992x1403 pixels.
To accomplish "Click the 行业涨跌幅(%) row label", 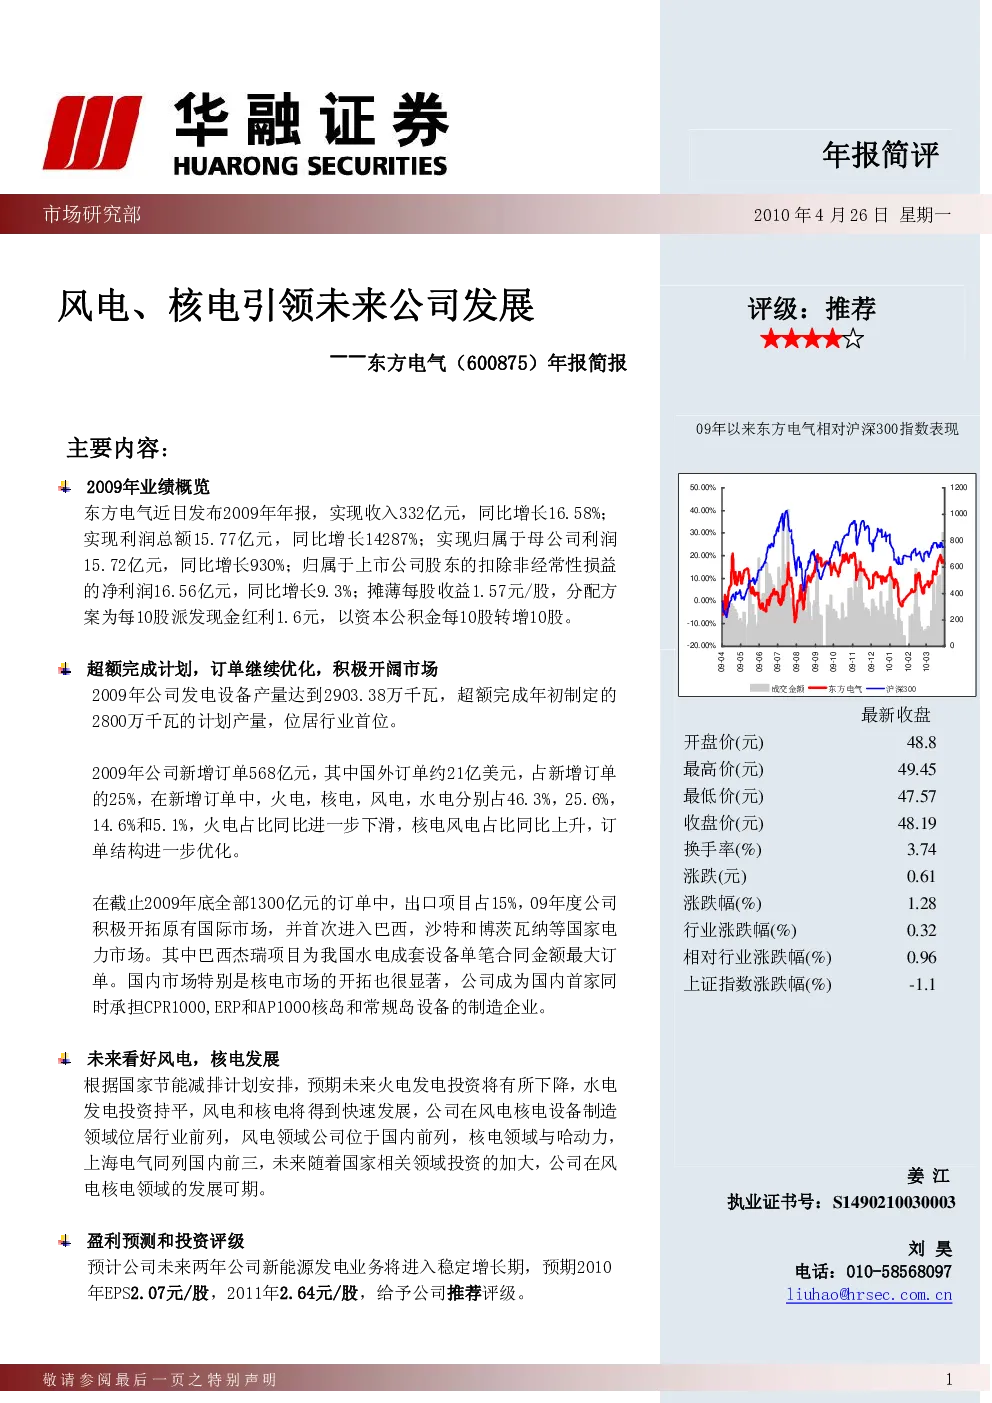I will [741, 930].
